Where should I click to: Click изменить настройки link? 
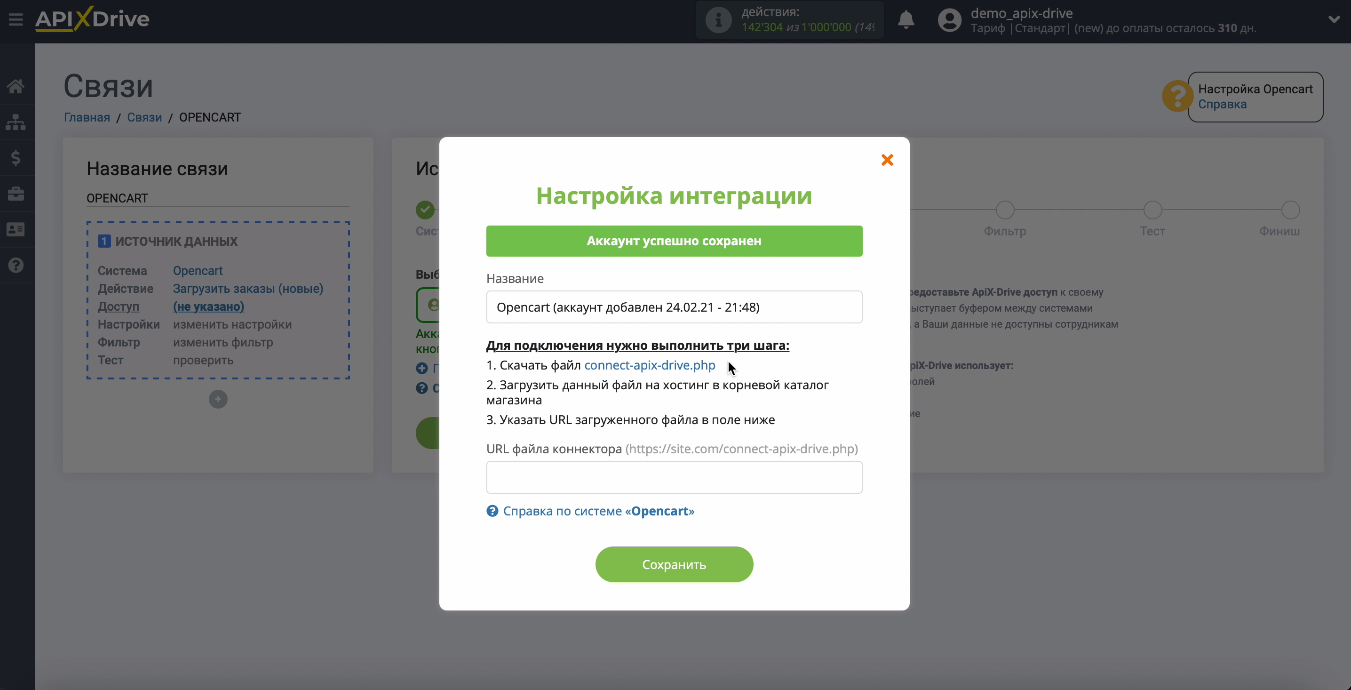click(232, 325)
